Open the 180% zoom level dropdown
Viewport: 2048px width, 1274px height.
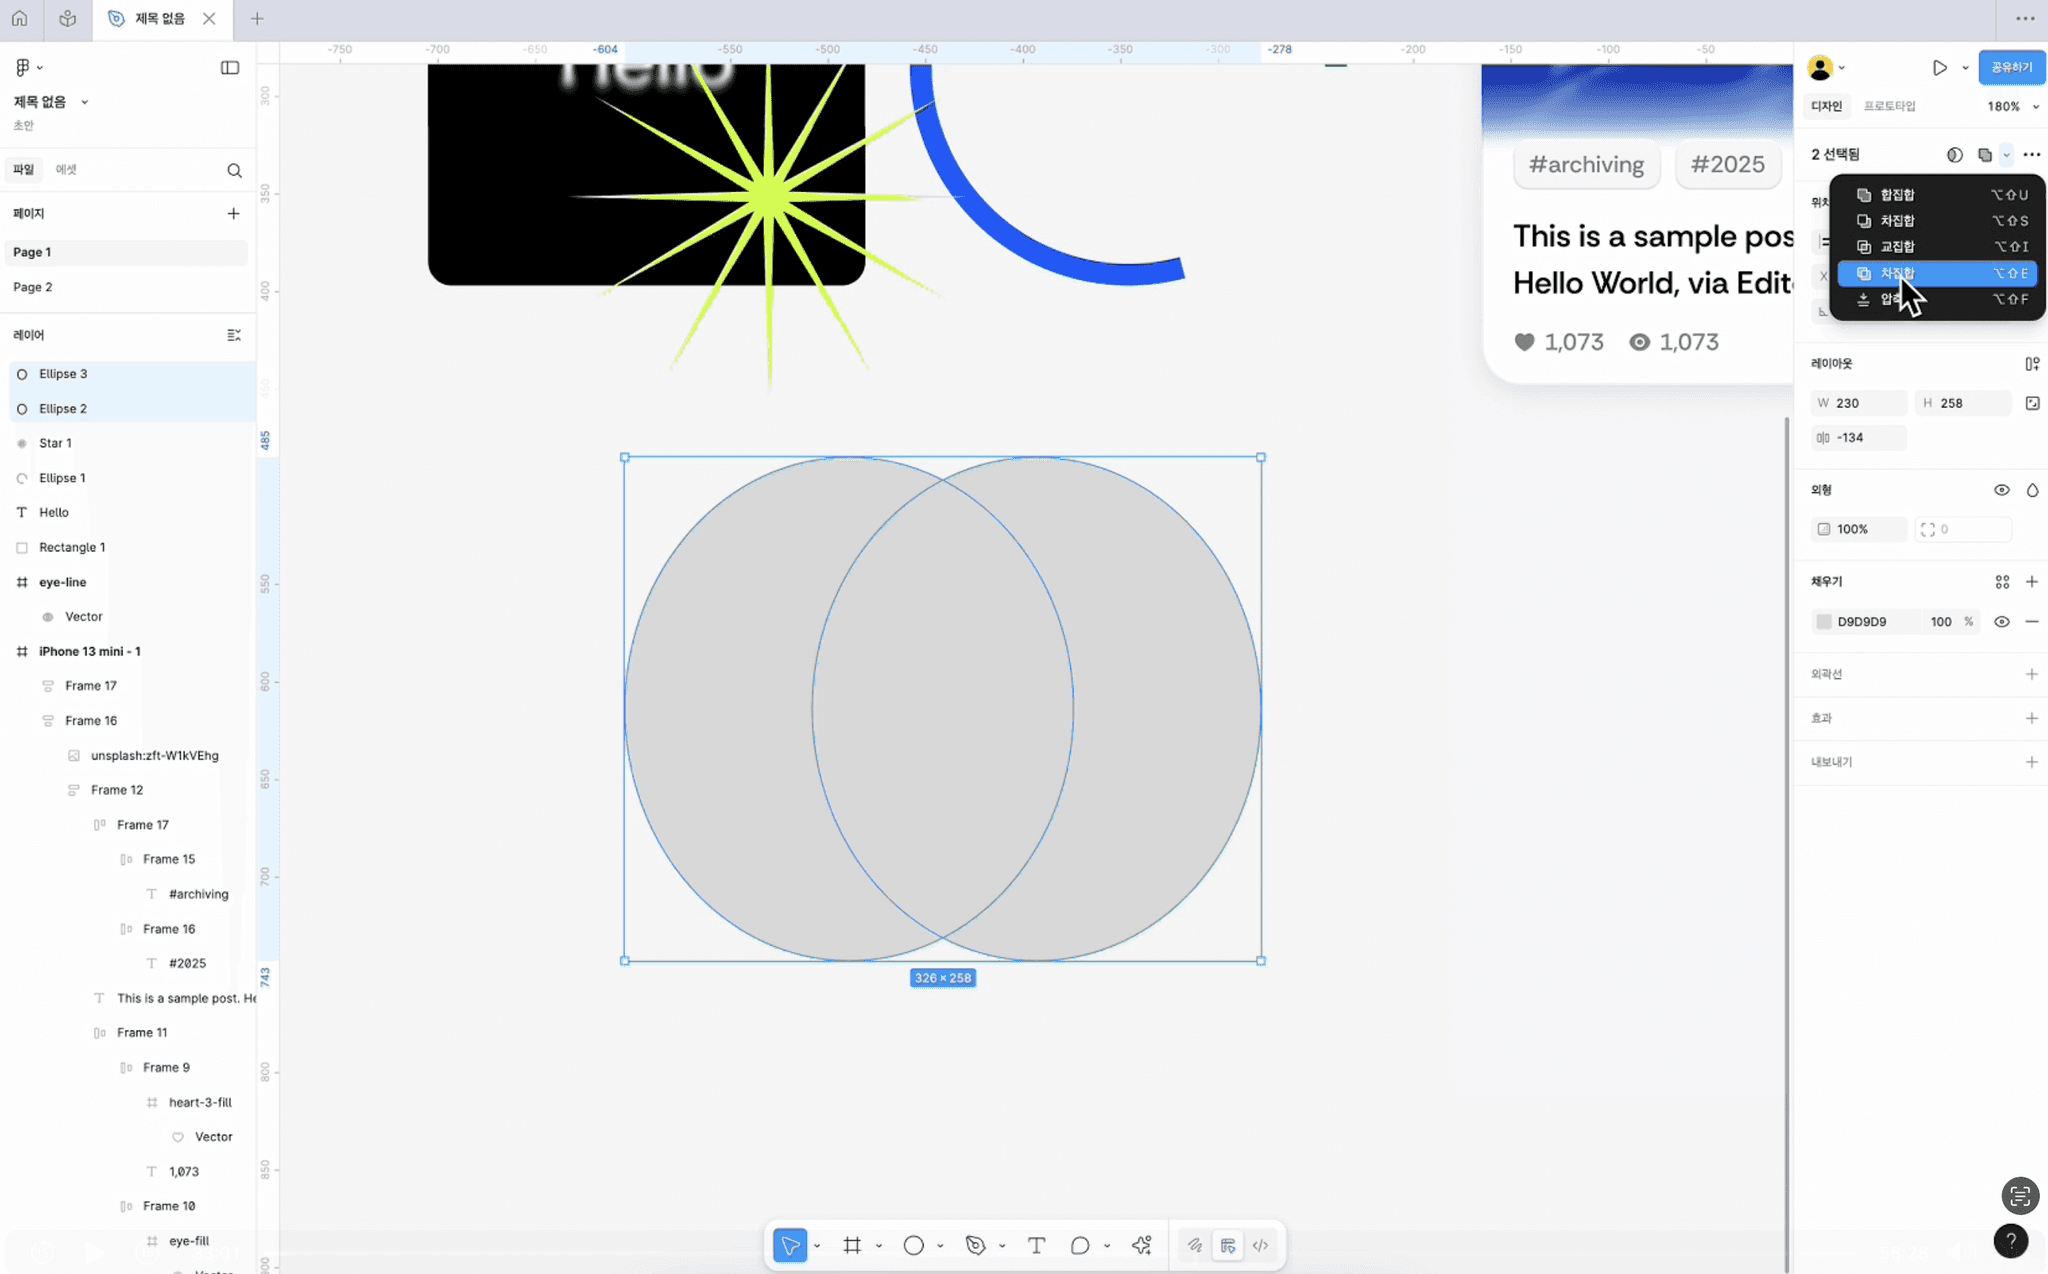coord(2012,106)
